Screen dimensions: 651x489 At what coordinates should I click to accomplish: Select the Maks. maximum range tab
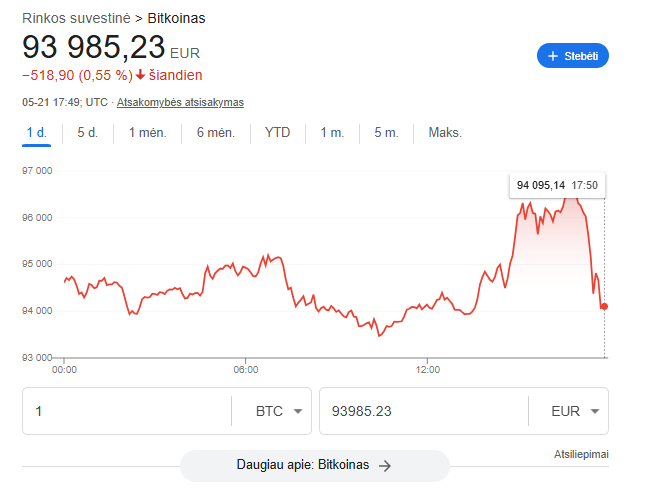click(x=445, y=133)
